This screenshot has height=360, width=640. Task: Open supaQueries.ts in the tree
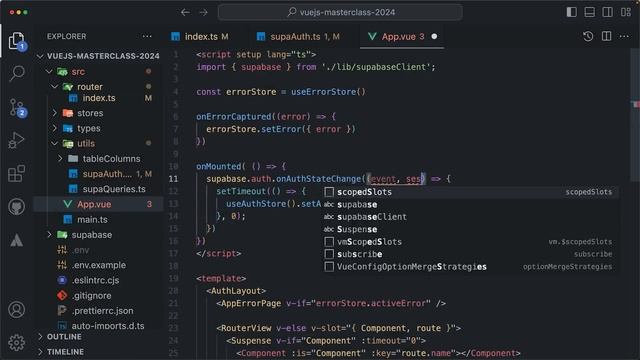click(x=98, y=189)
